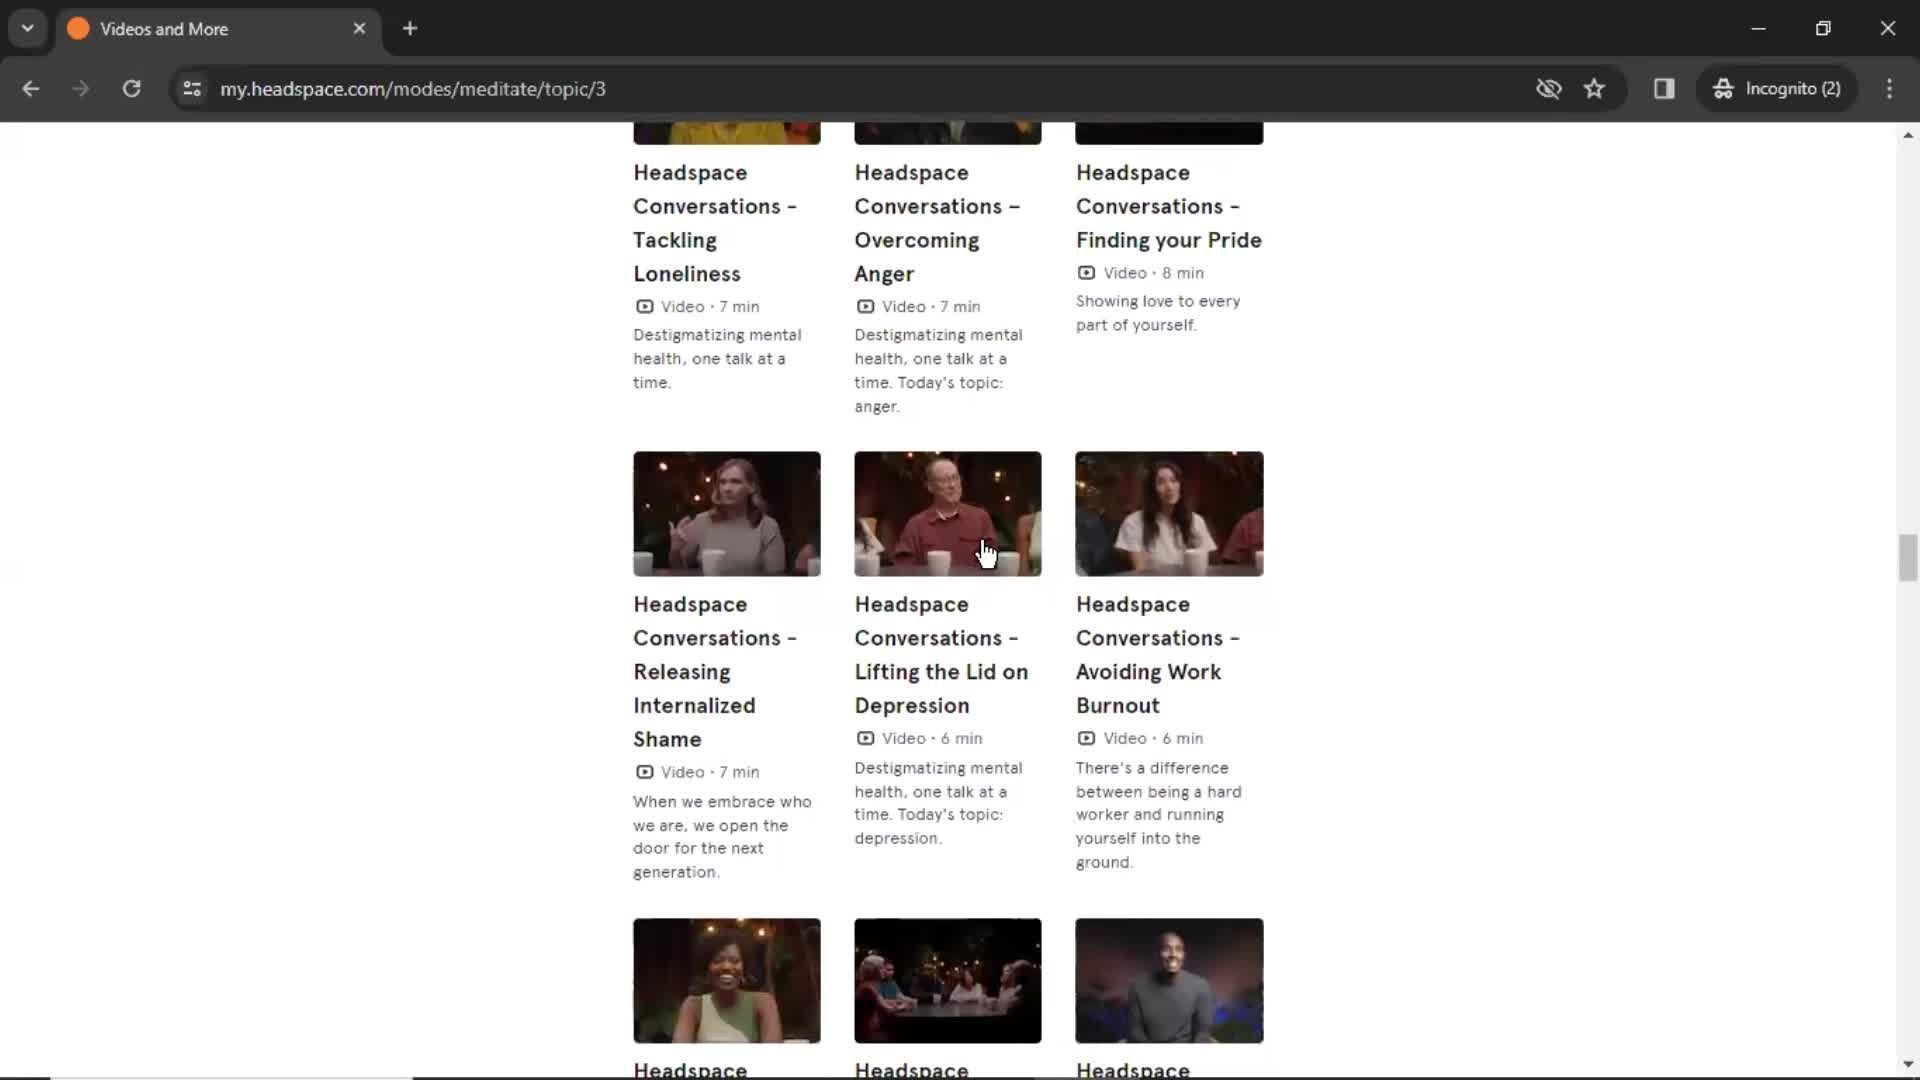Open thumbnail of group at dark table
Screen dimensions: 1920x1080
(948, 981)
